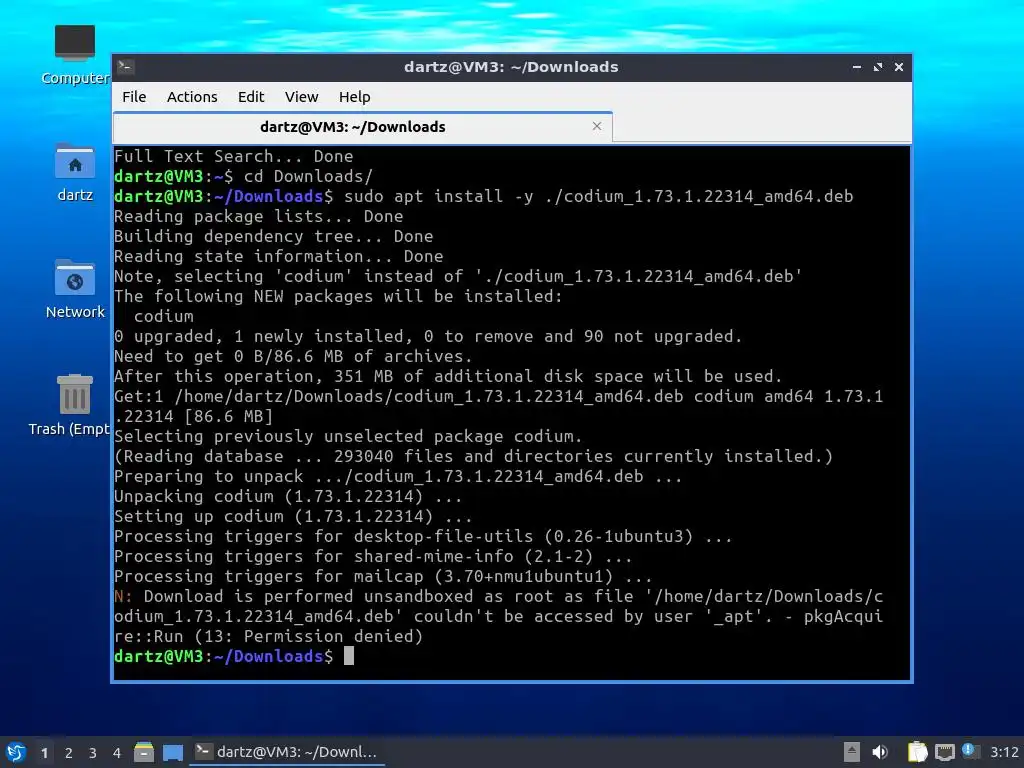This screenshot has height=768, width=1024.
Task: Switch to workspace 1
Action: coord(44,753)
